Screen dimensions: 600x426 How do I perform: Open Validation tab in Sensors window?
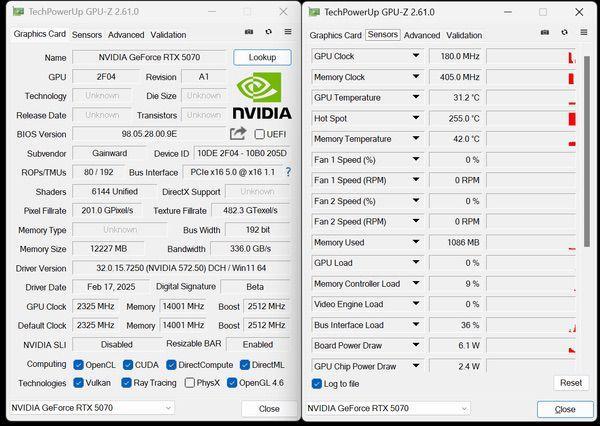tap(464, 35)
